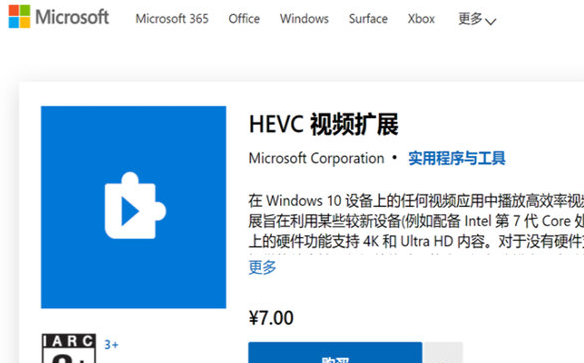Expand description with the blue 更多 link

tap(263, 267)
